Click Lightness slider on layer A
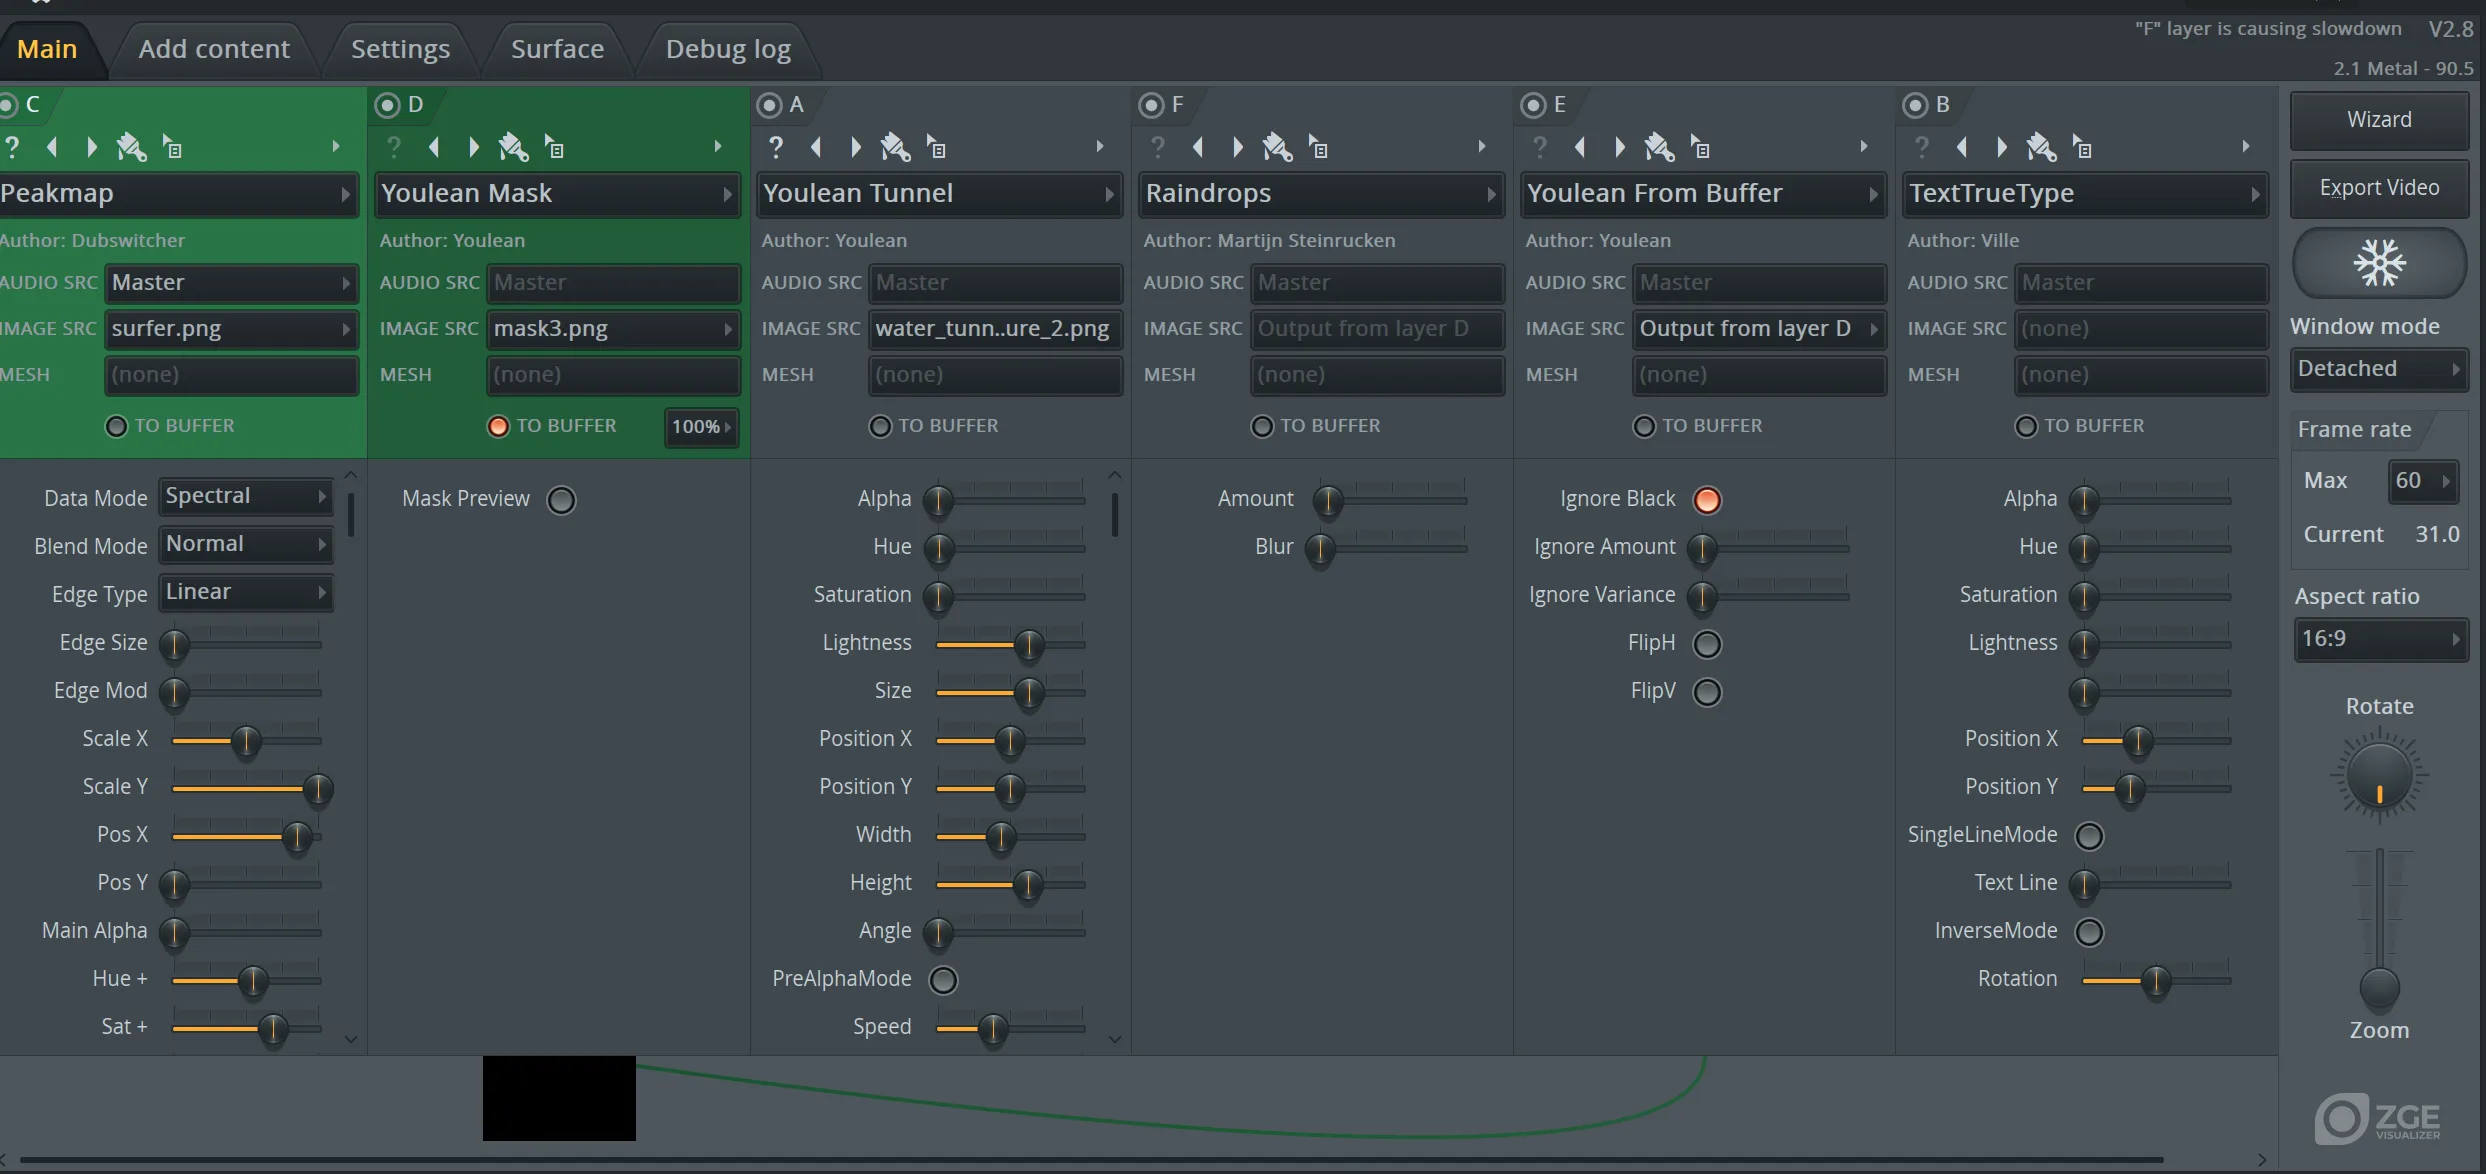2486x1174 pixels. point(1010,645)
